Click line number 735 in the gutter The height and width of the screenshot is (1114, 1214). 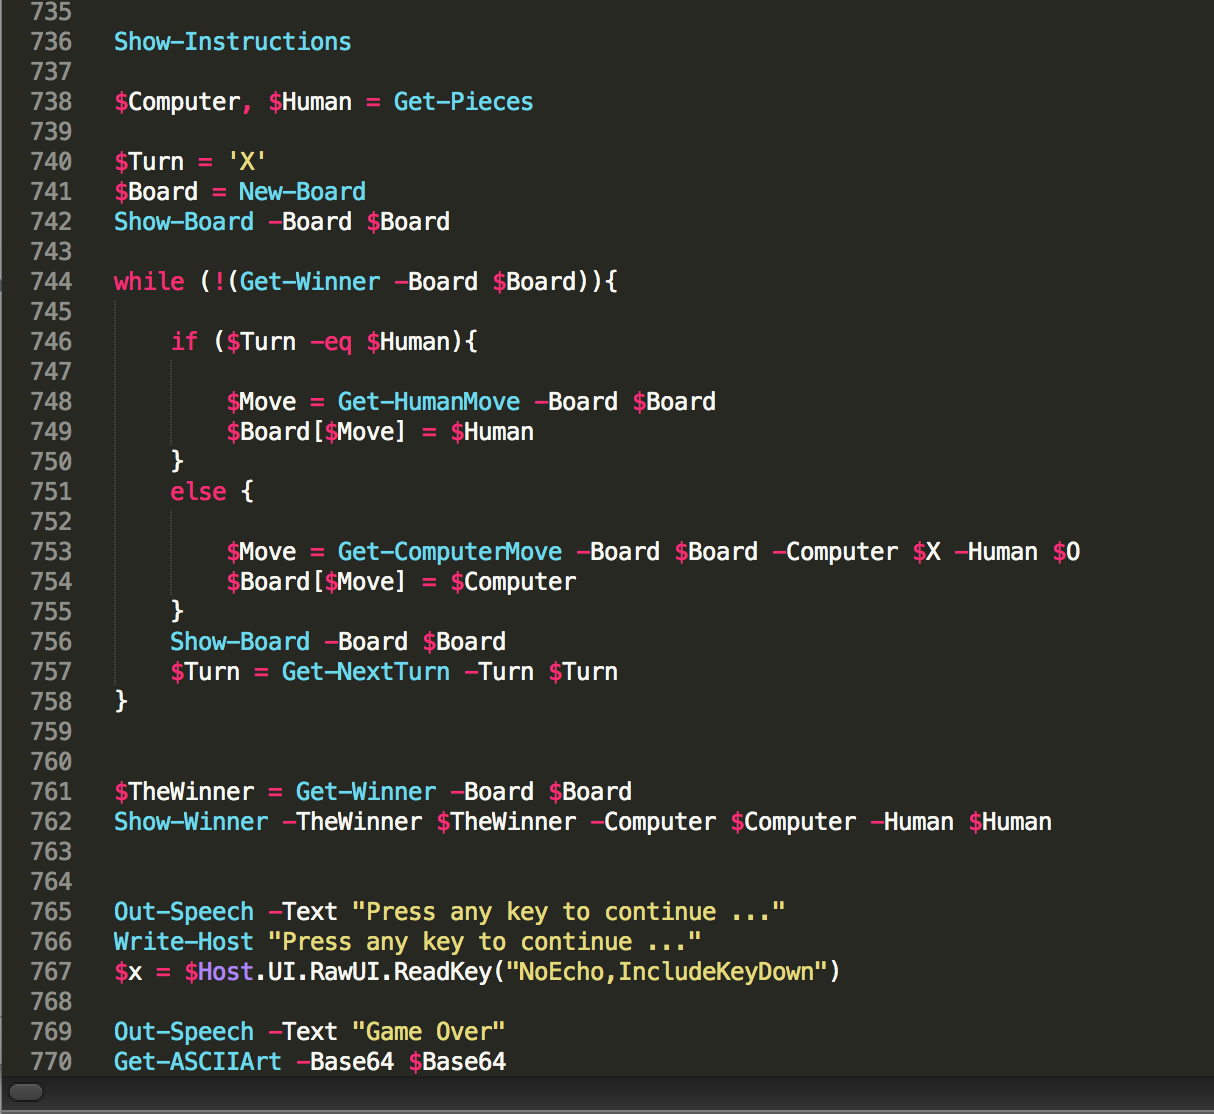[51, 12]
